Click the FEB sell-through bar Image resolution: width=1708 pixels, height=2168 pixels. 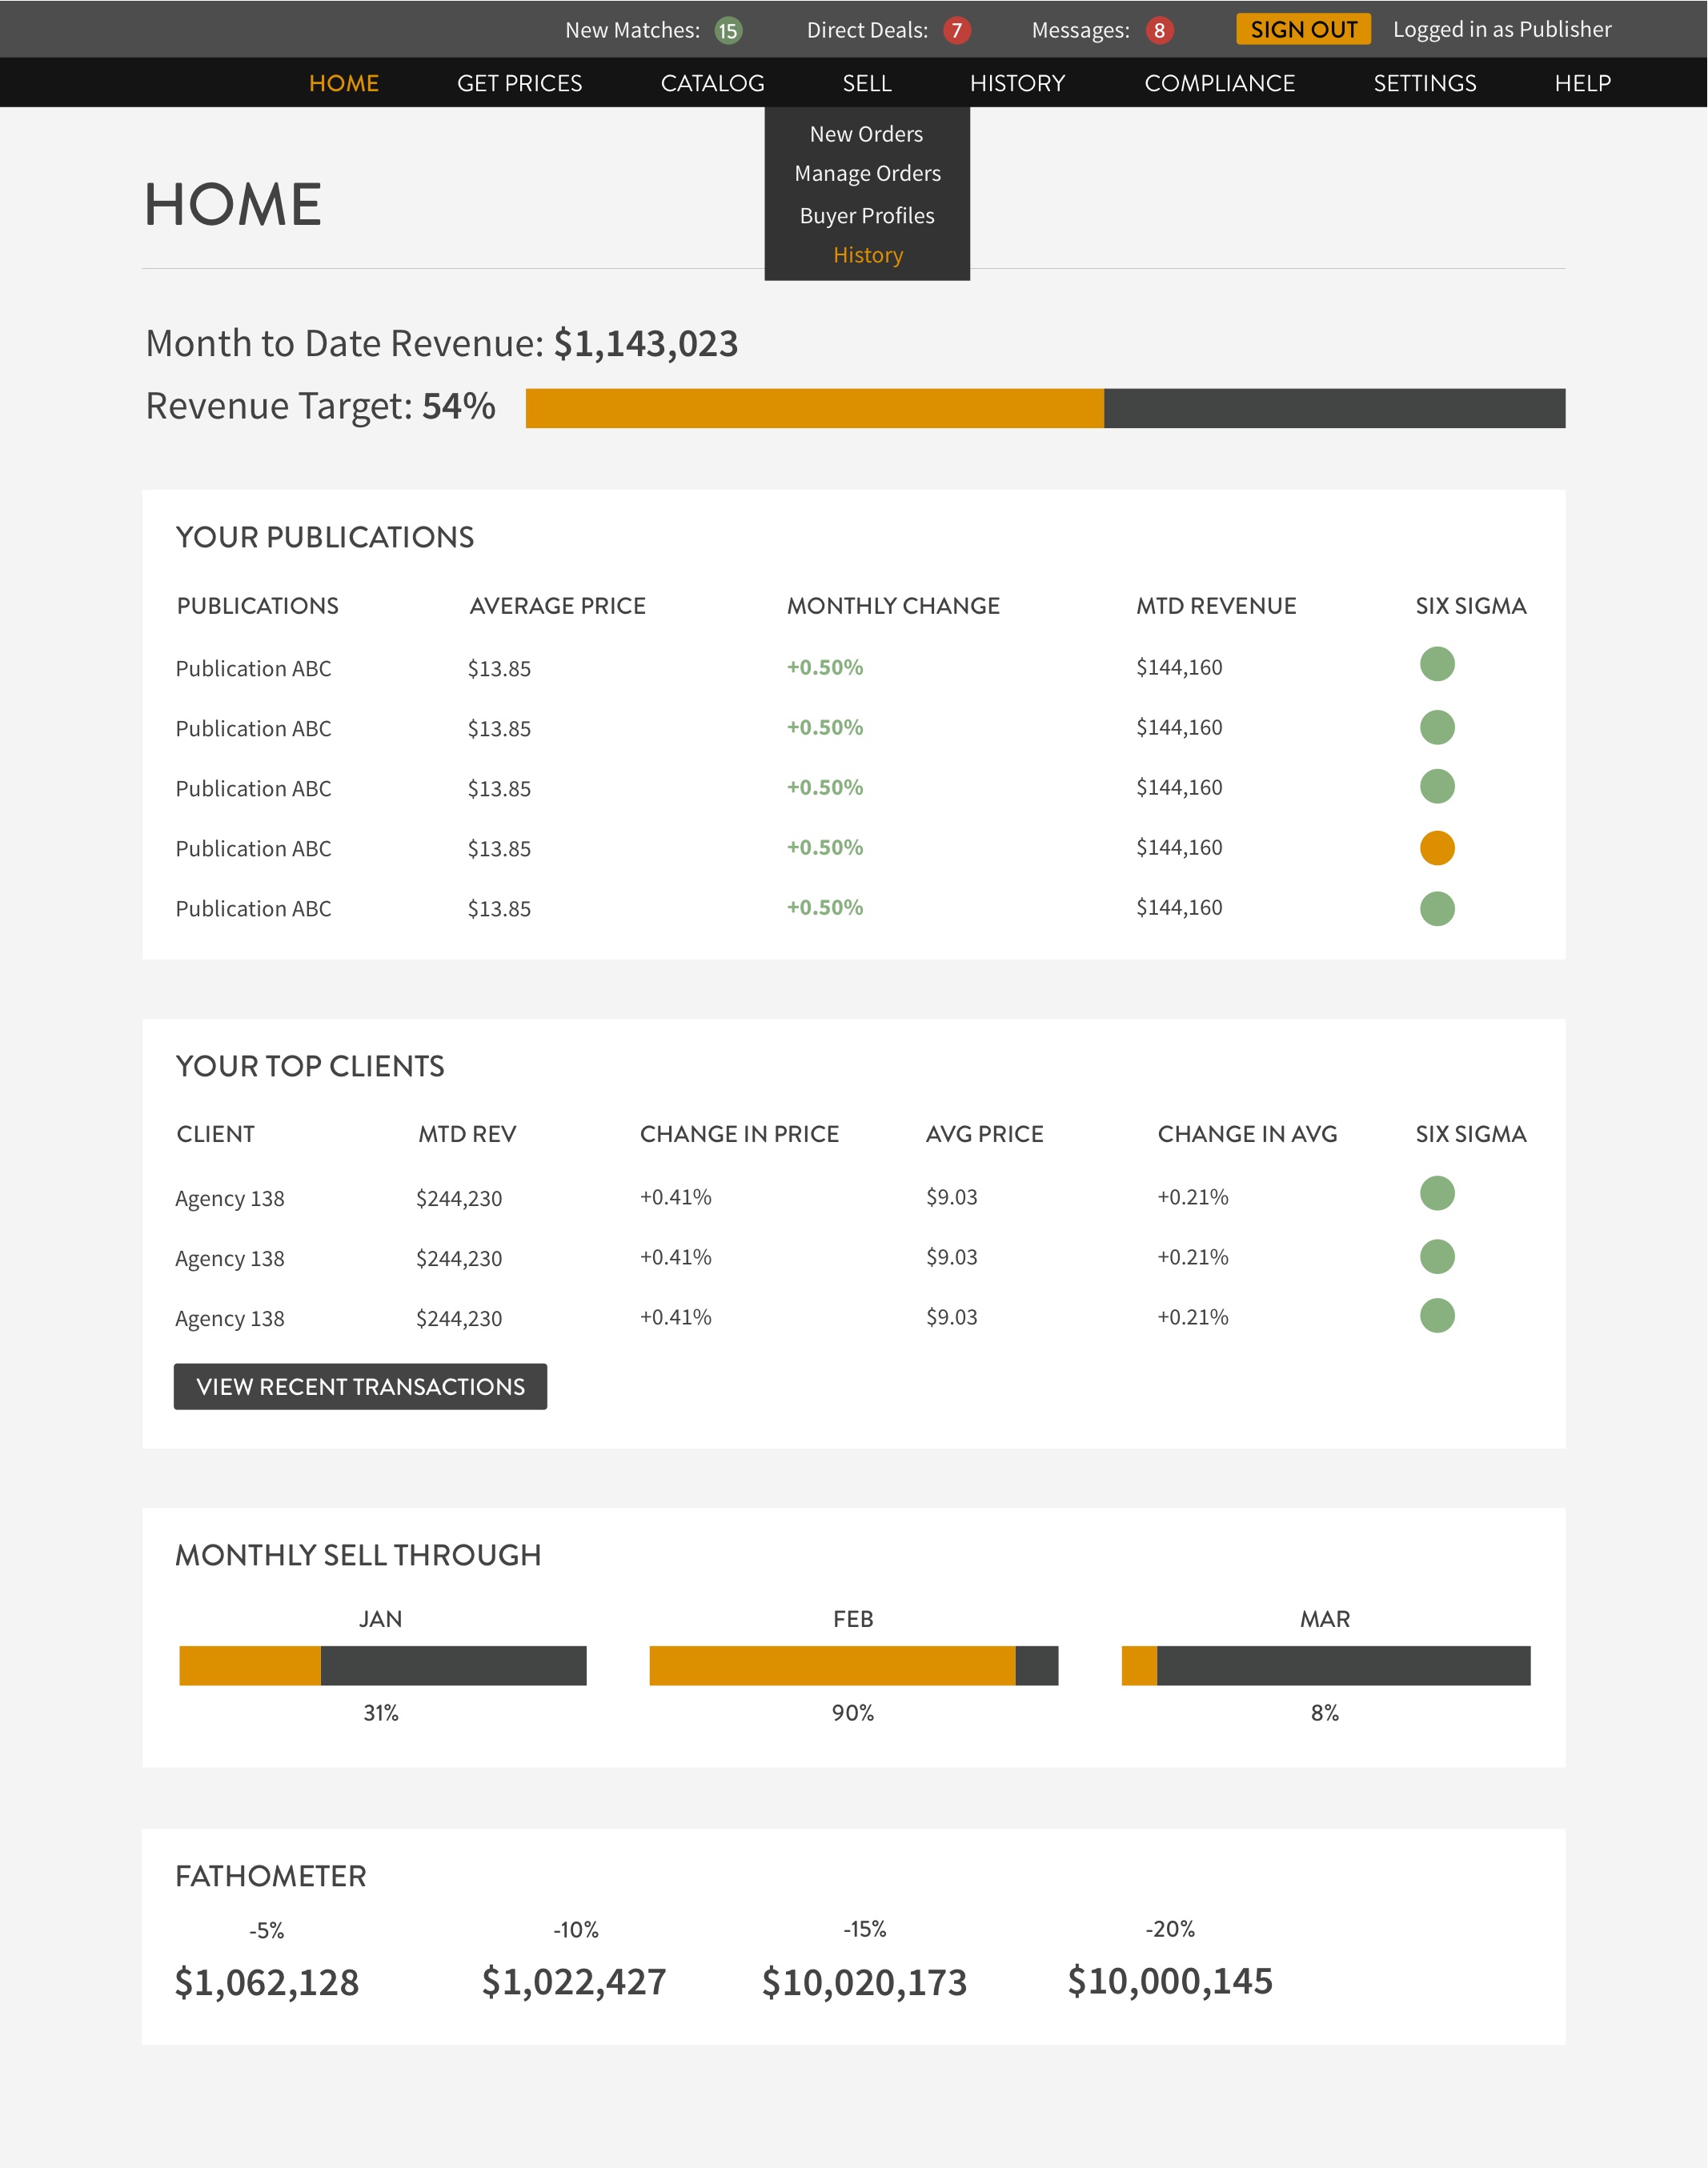point(853,1665)
